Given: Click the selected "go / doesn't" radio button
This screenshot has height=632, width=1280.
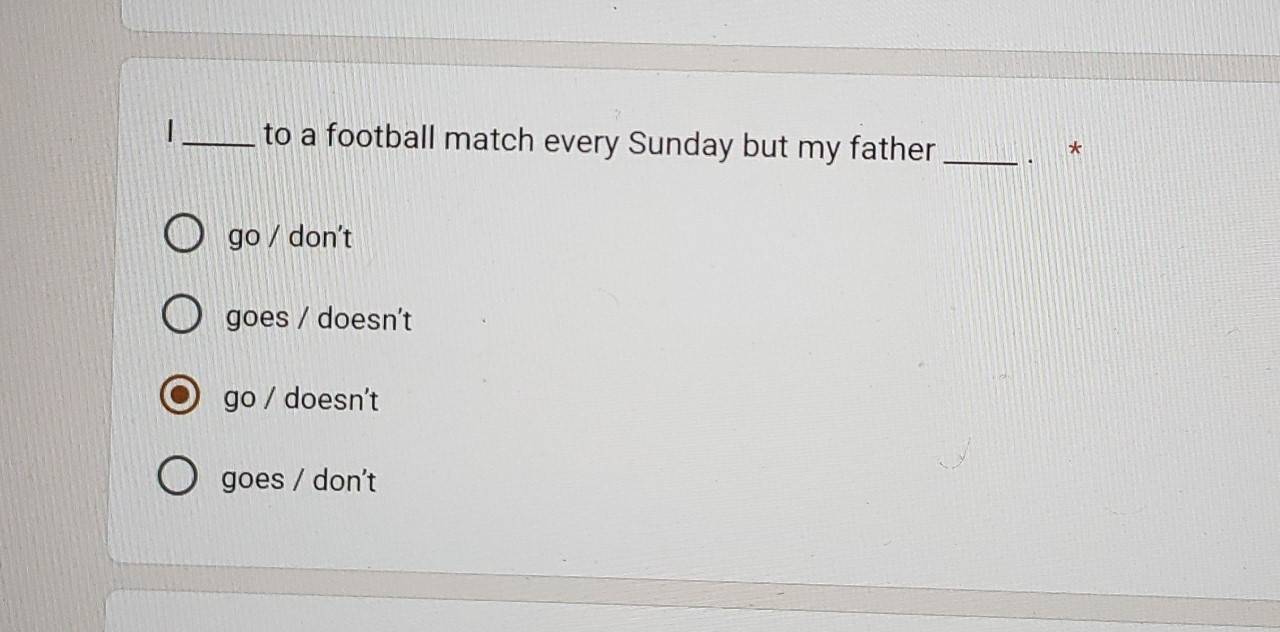Looking at the screenshot, I should [179, 398].
